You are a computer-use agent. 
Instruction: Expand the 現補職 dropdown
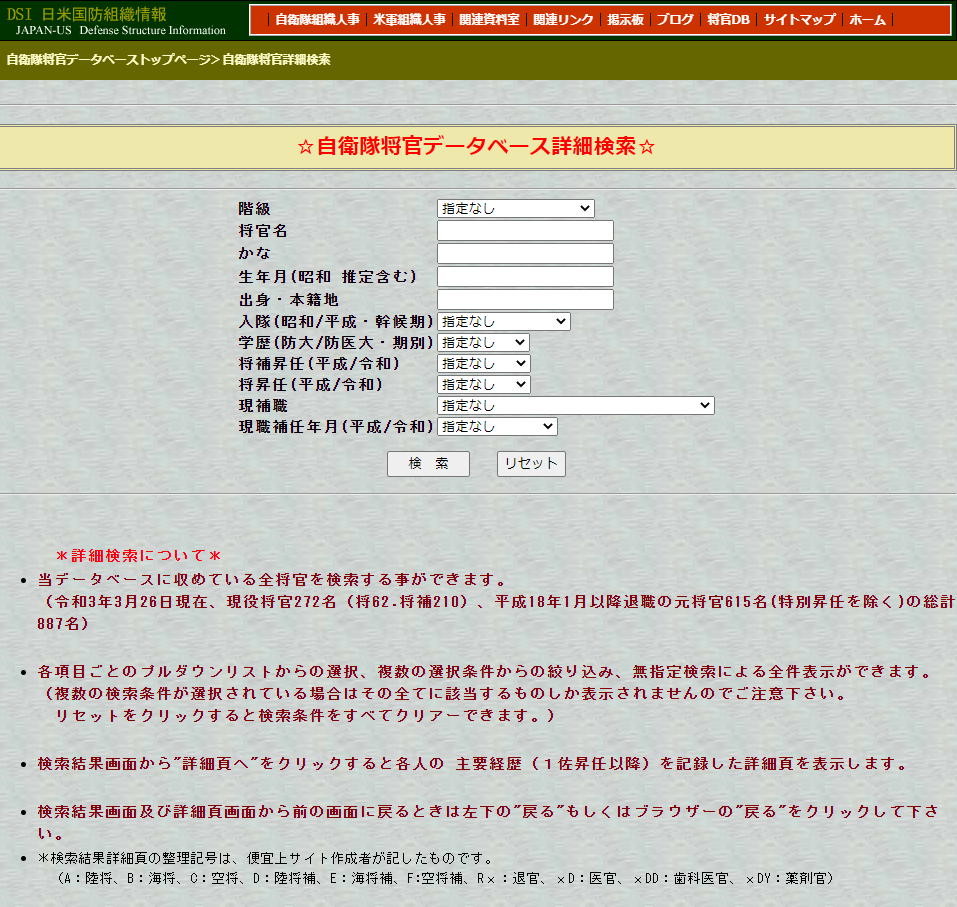[x=575, y=406]
